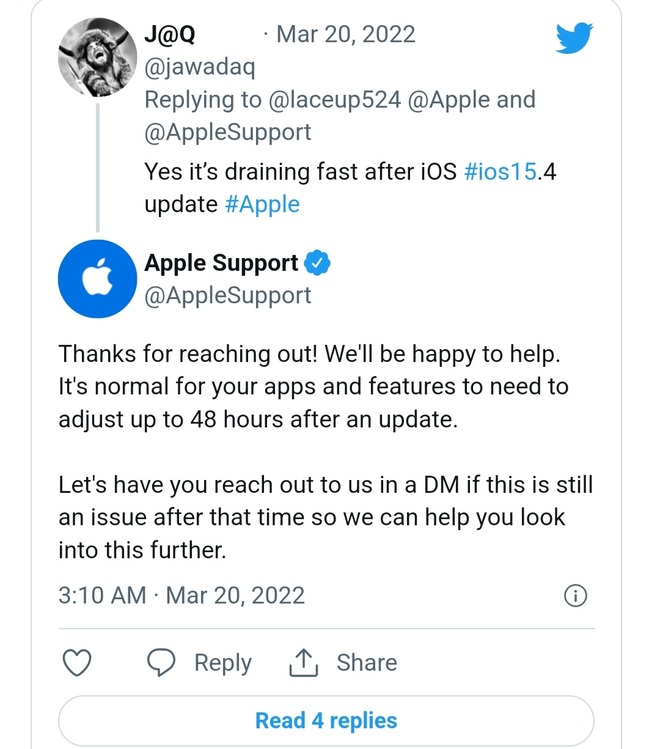This screenshot has height=749, width=660.
Task: Click the Mar 20, 2022 date beside J@Q
Action: click(x=347, y=35)
